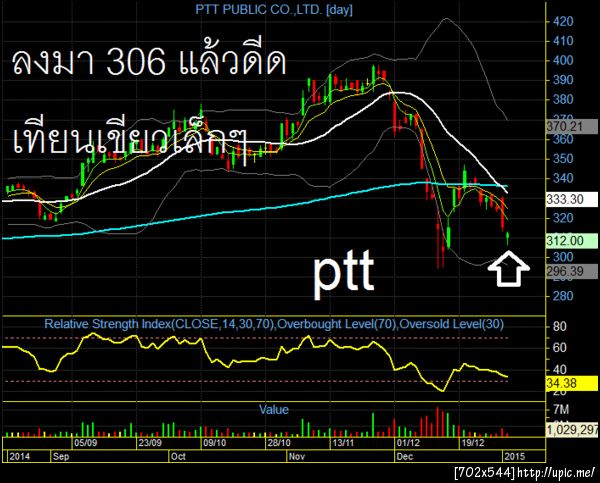Viewport: 600px width, 483px height.
Task: Select the 312.00 last price tag
Action: (572, 241)
